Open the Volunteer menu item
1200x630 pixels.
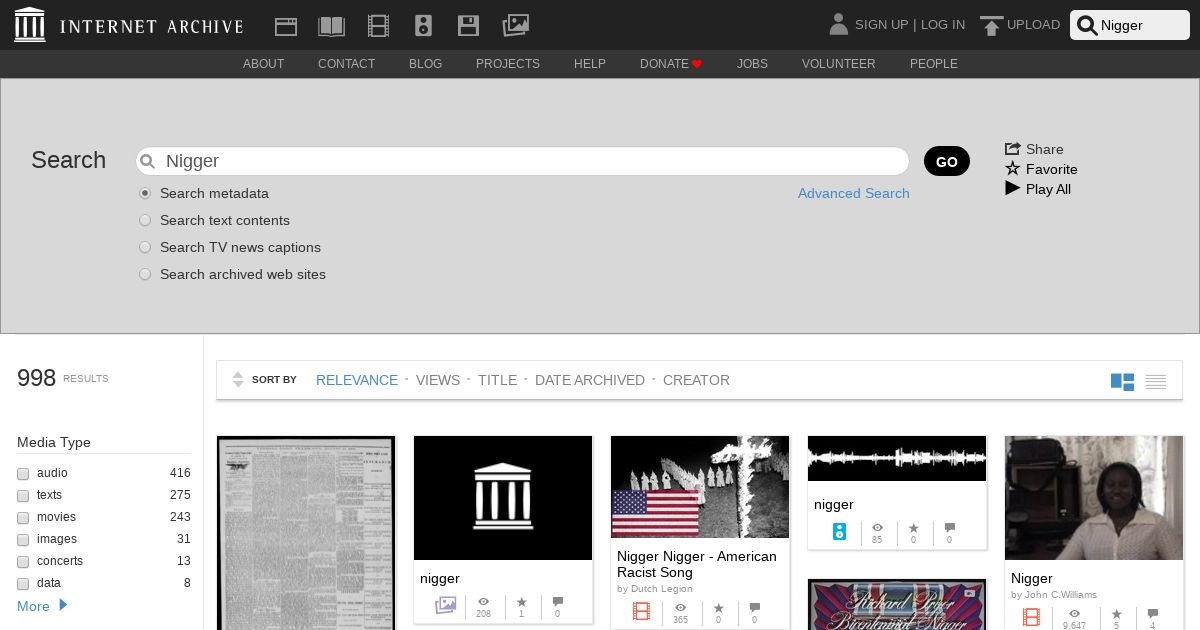838,64
